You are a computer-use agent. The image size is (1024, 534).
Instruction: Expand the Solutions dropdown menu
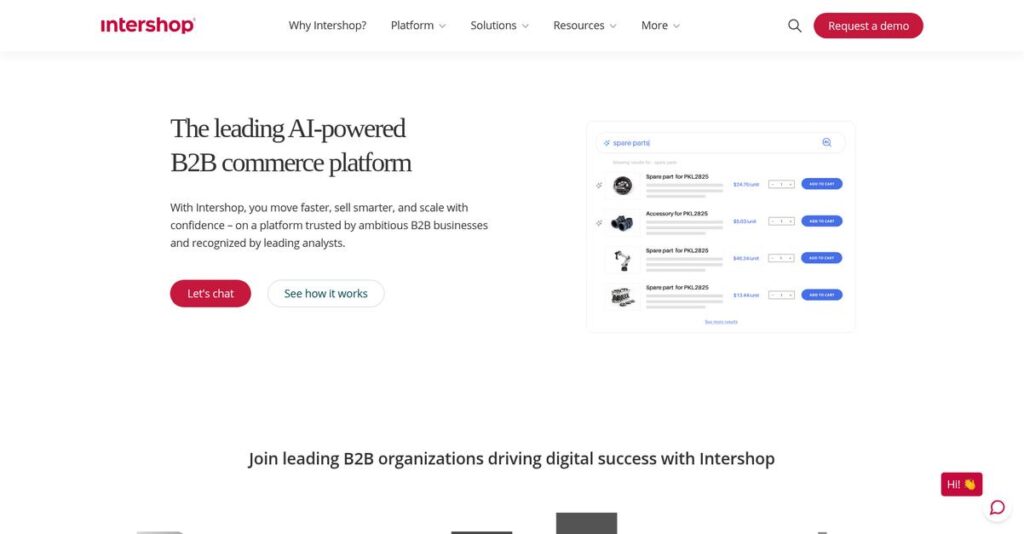coord(500,25)
